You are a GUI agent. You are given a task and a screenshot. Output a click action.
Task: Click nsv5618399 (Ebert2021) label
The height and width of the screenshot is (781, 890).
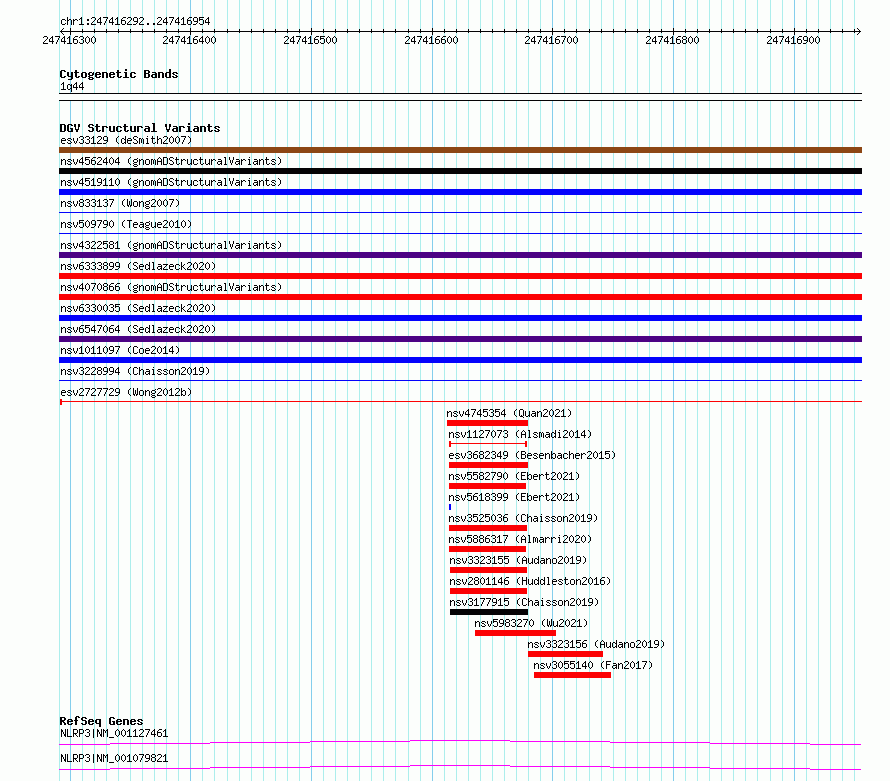click(514, 497)
